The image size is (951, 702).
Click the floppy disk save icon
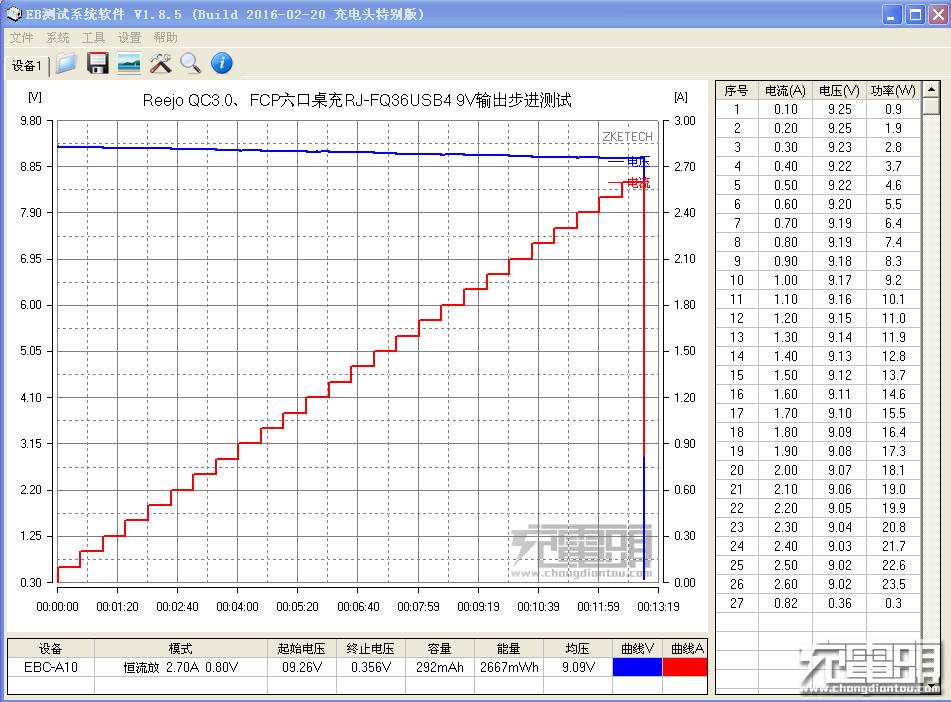tap(98, 63)
